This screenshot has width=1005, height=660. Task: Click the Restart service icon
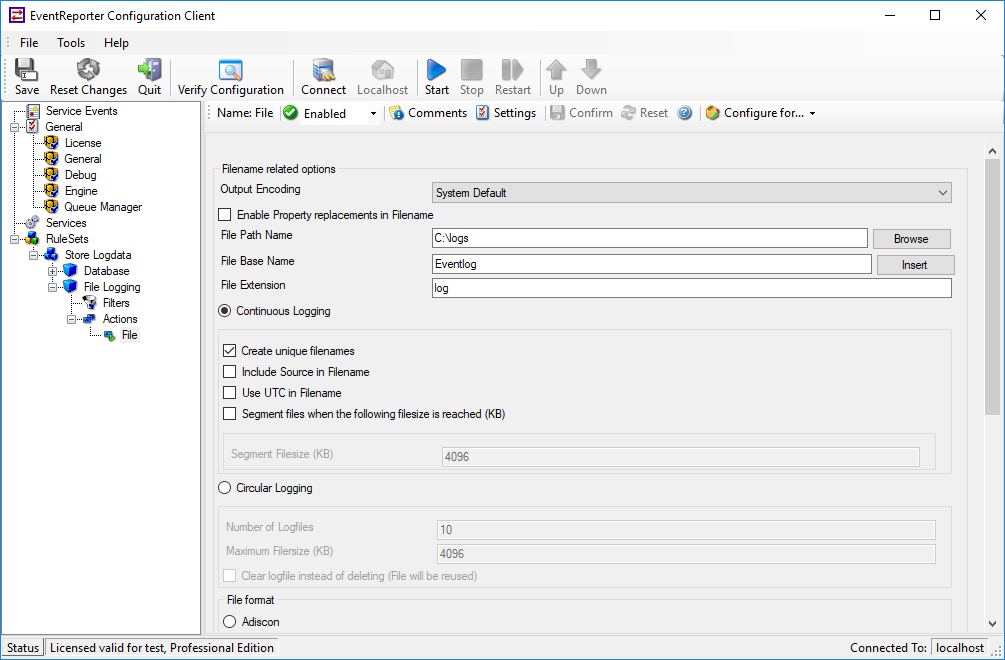513,77
